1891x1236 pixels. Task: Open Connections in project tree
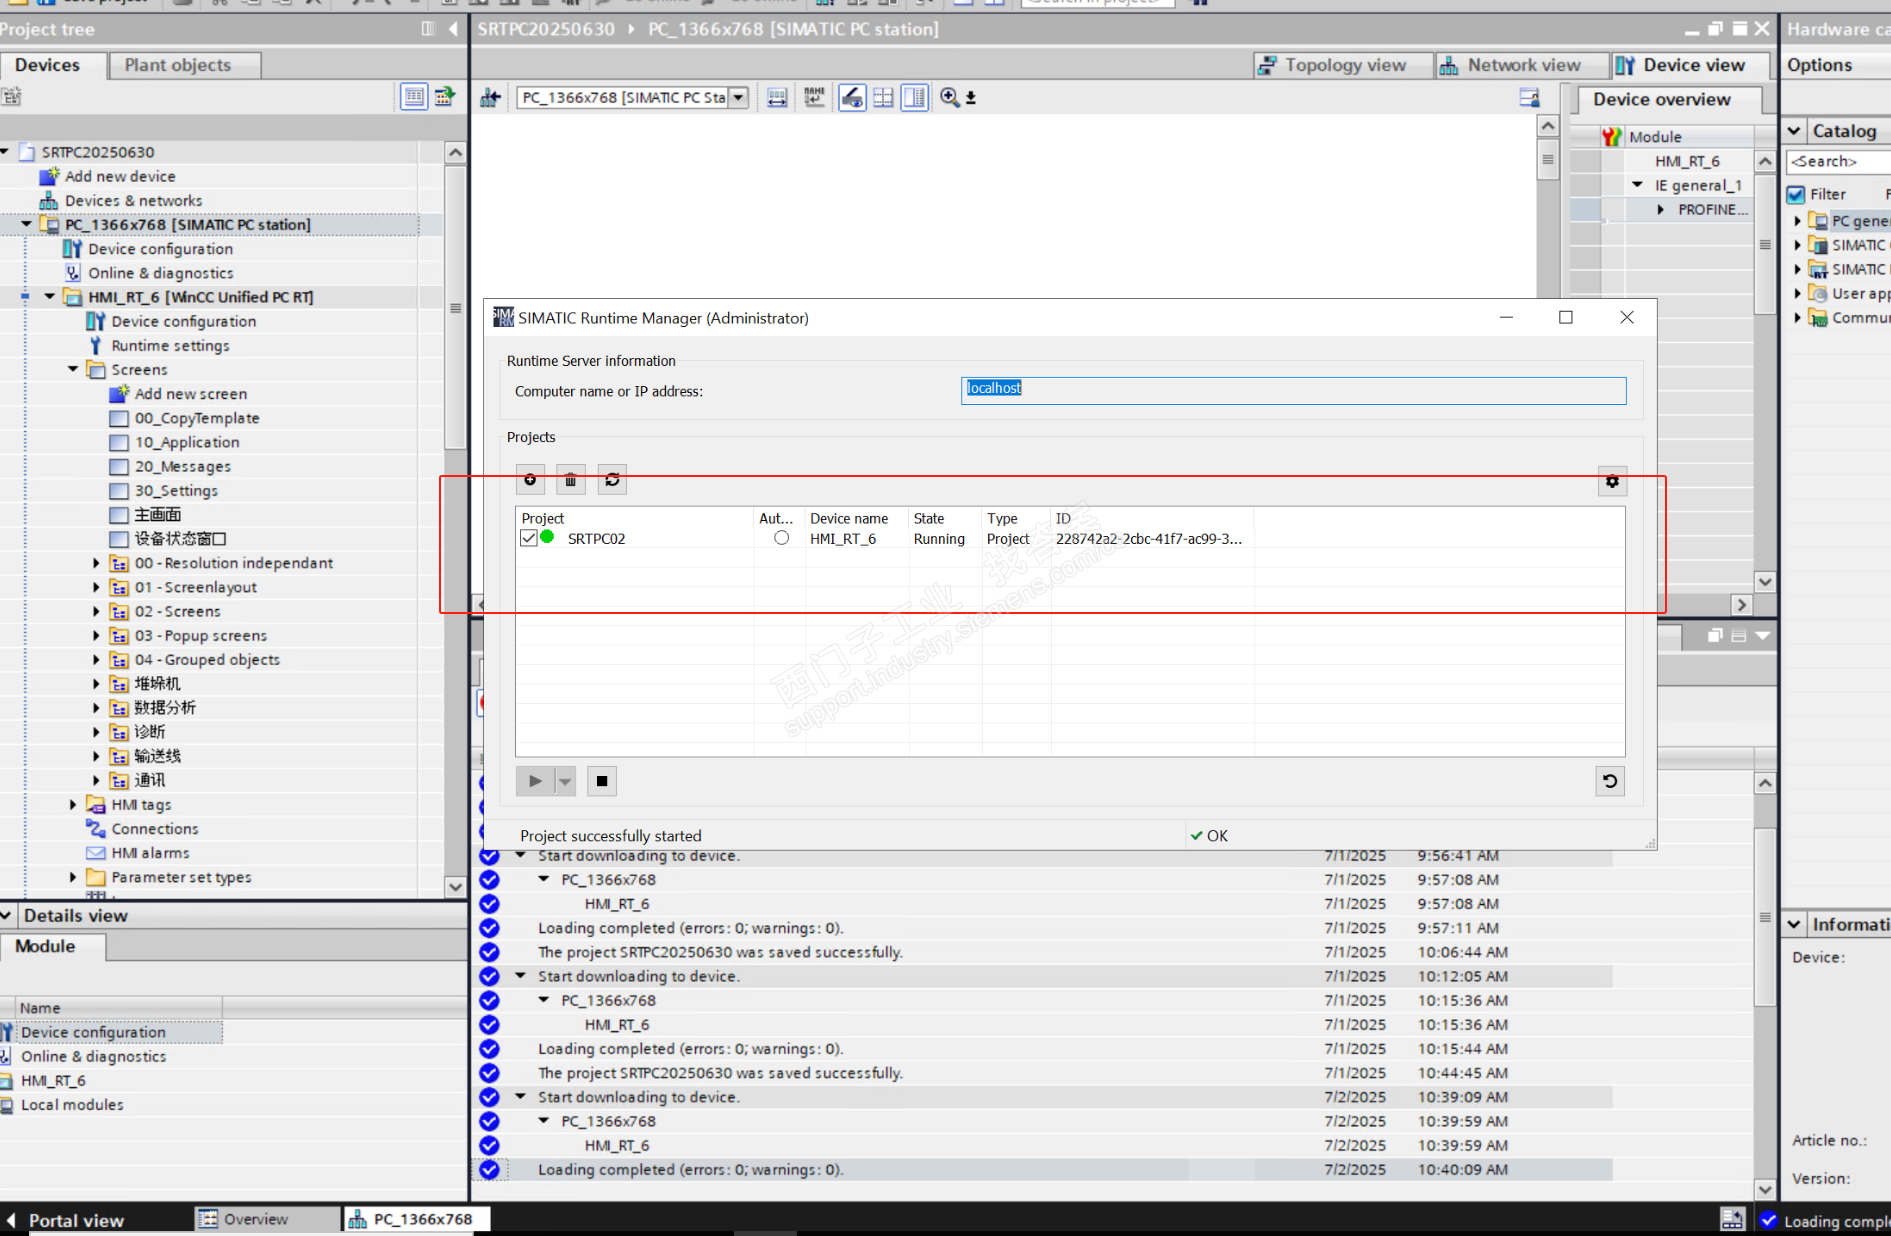(154, 829)
